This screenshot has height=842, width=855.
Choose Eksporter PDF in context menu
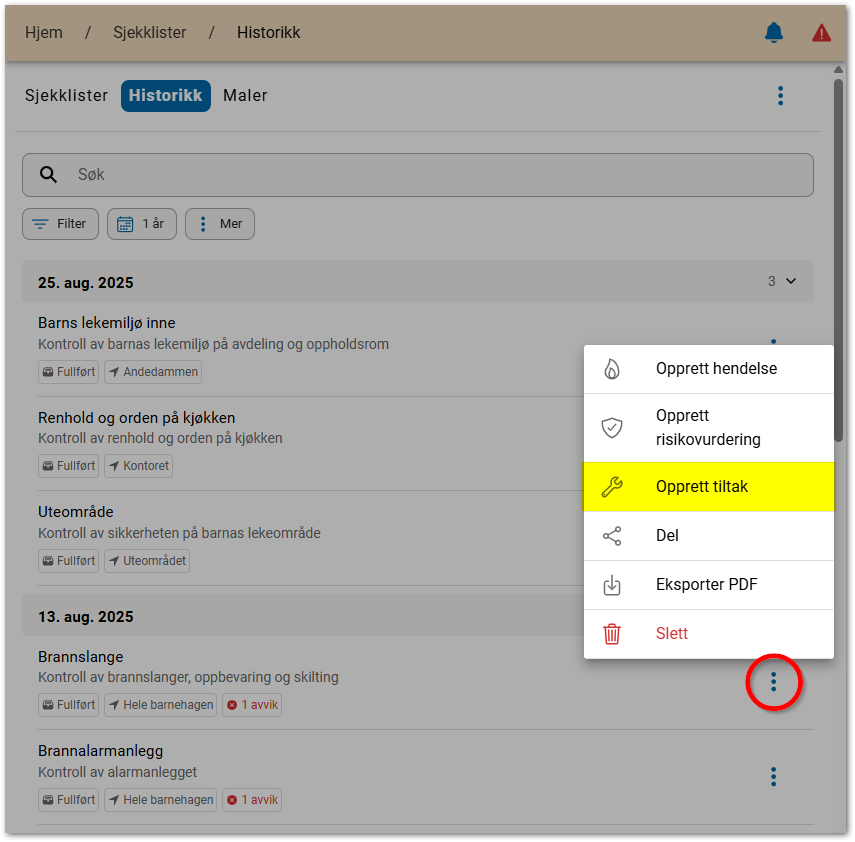point(708,585)
